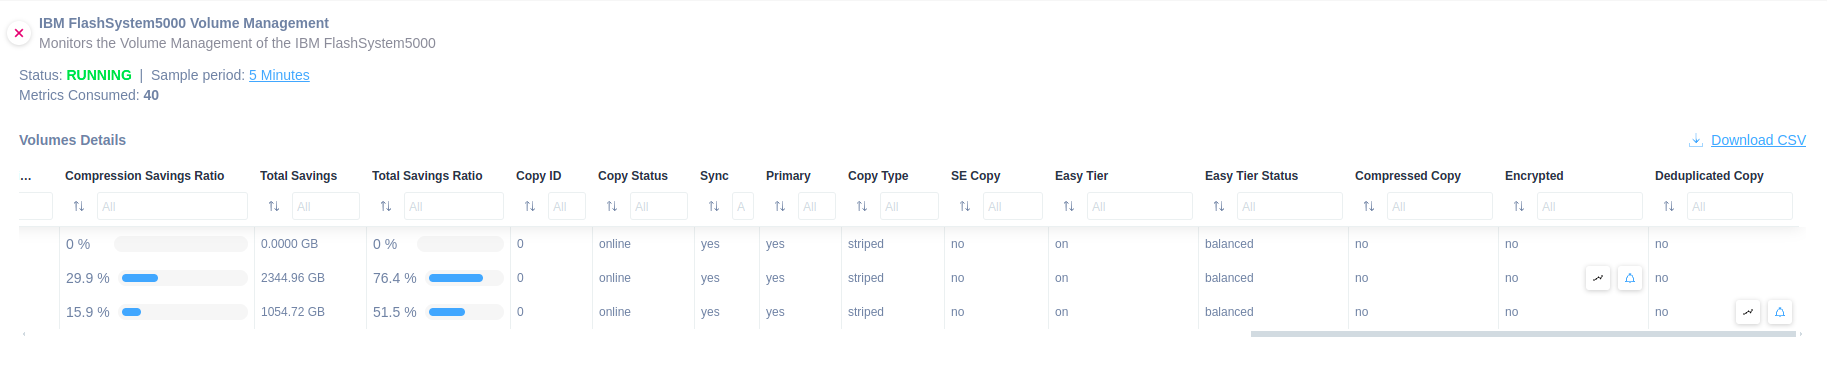Sort the Encrypted column
1827x366 pixels.
click(1519, 206)
